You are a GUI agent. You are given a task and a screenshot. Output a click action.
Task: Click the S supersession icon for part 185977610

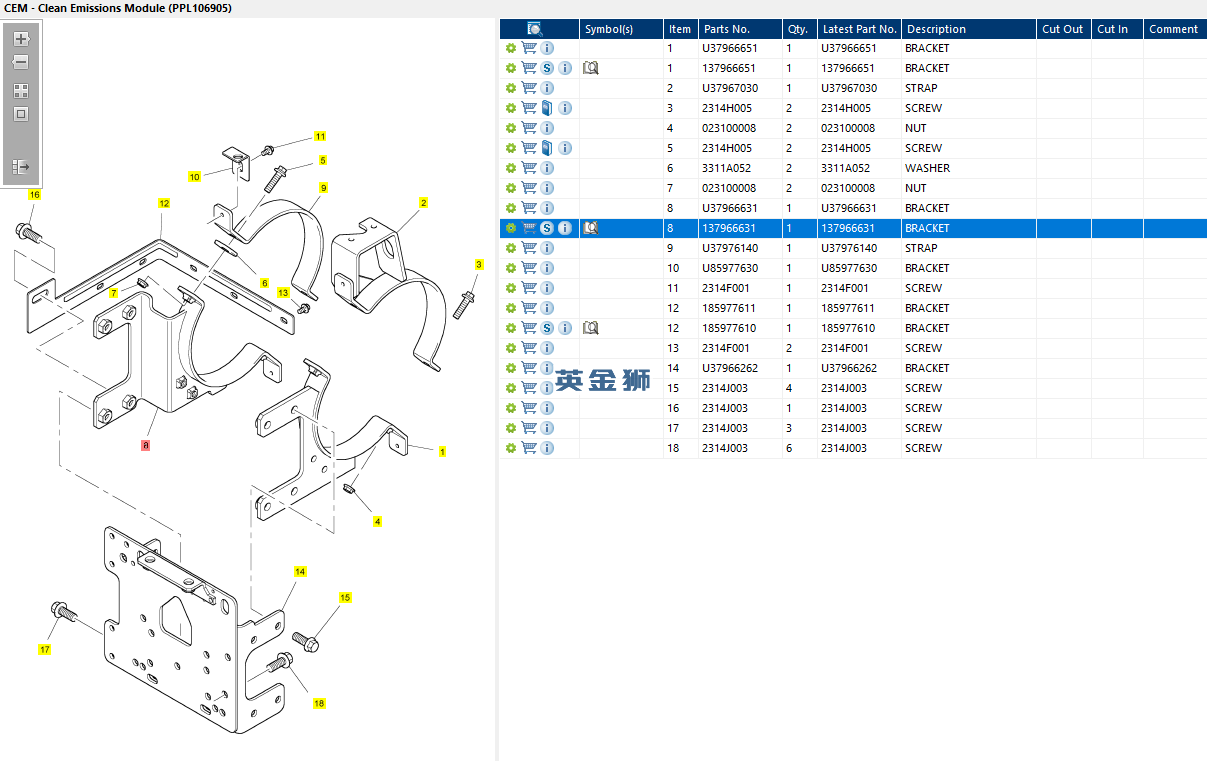547,328
